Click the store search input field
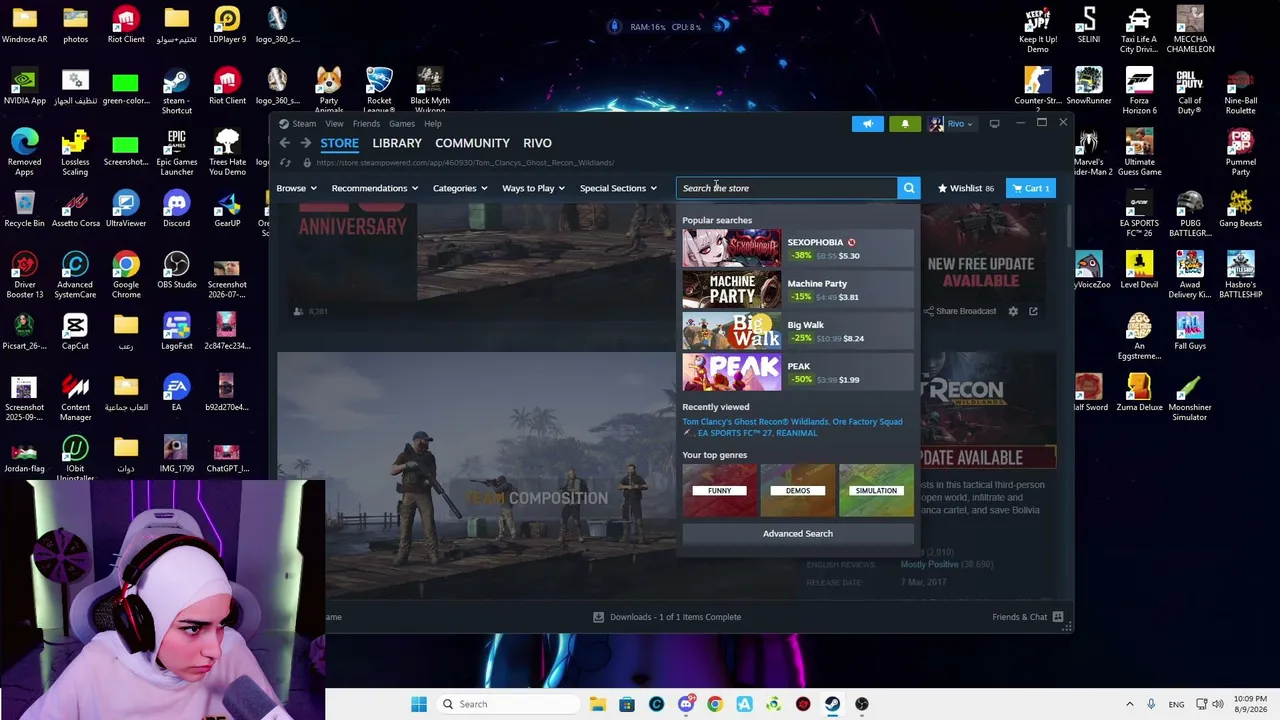This screenshot has width=1280, height=720. pyautogui.click(x=786, y=188)
